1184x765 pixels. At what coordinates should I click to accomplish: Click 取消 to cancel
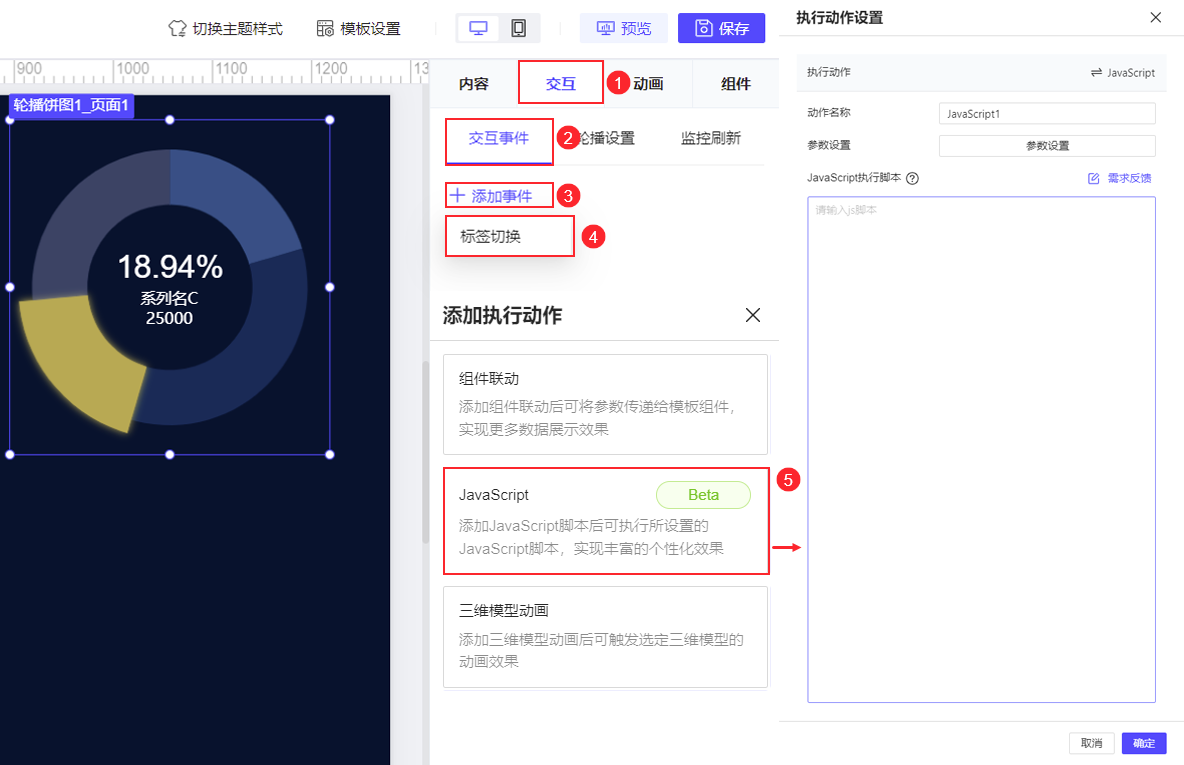[x=1091, y=743]
